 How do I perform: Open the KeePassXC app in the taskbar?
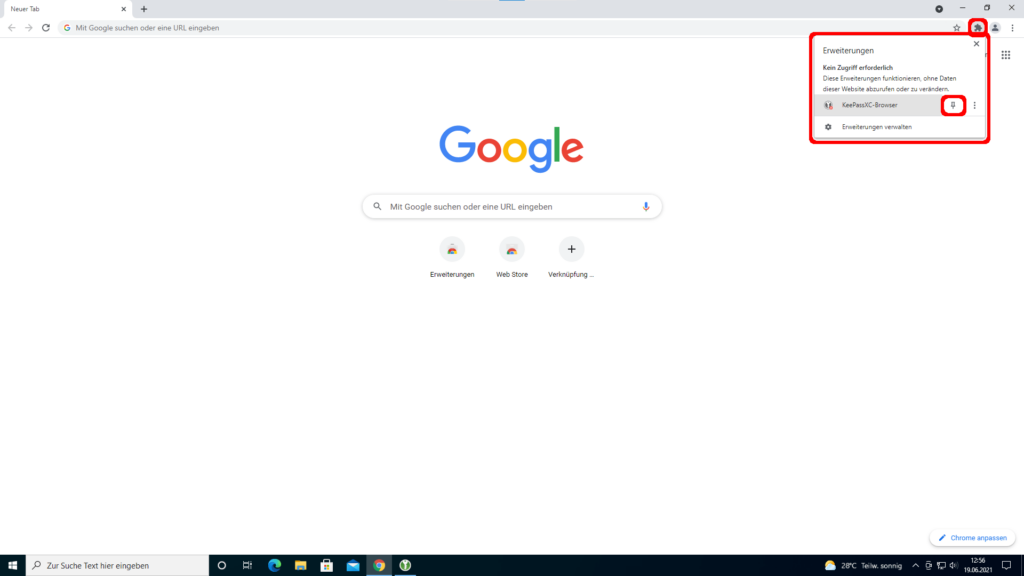click(x=405, y=566)
